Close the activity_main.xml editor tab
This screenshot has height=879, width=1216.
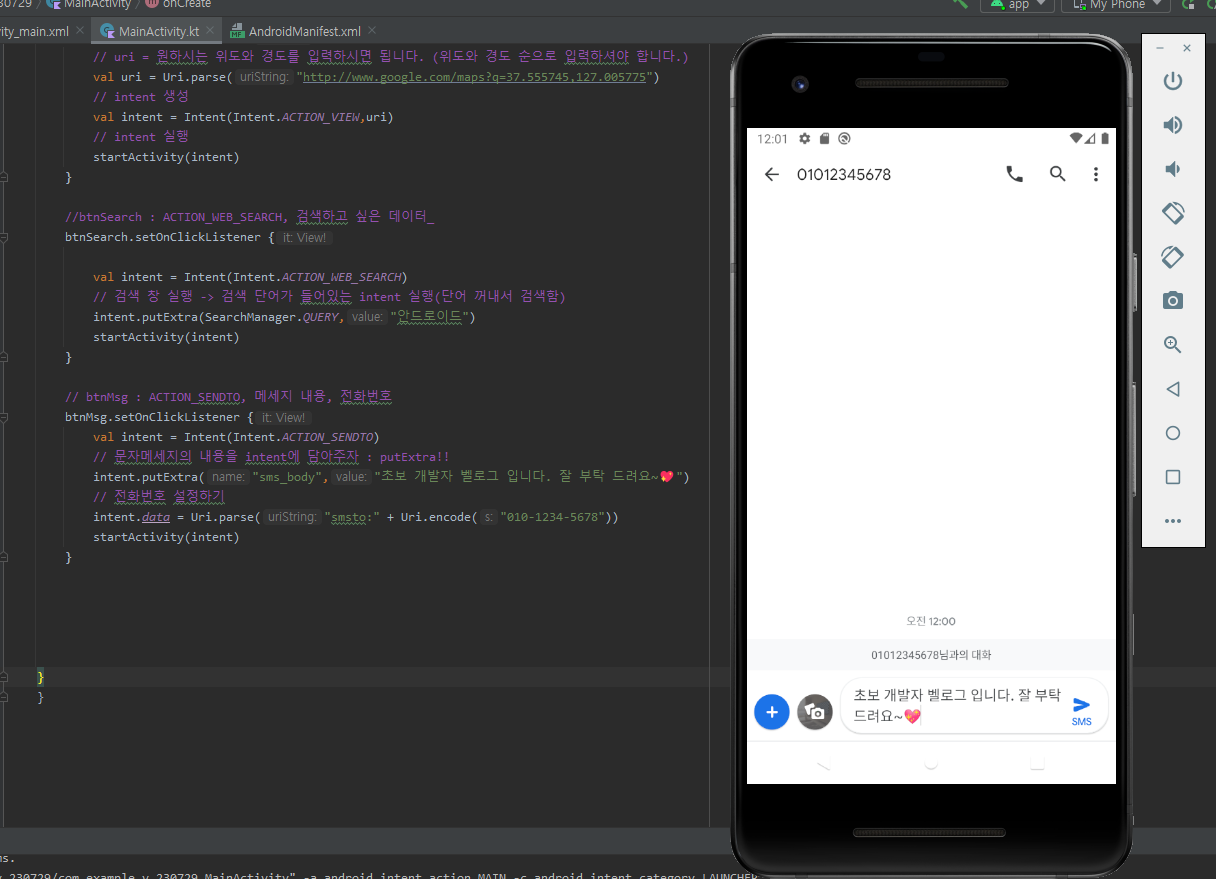point(79,31)
